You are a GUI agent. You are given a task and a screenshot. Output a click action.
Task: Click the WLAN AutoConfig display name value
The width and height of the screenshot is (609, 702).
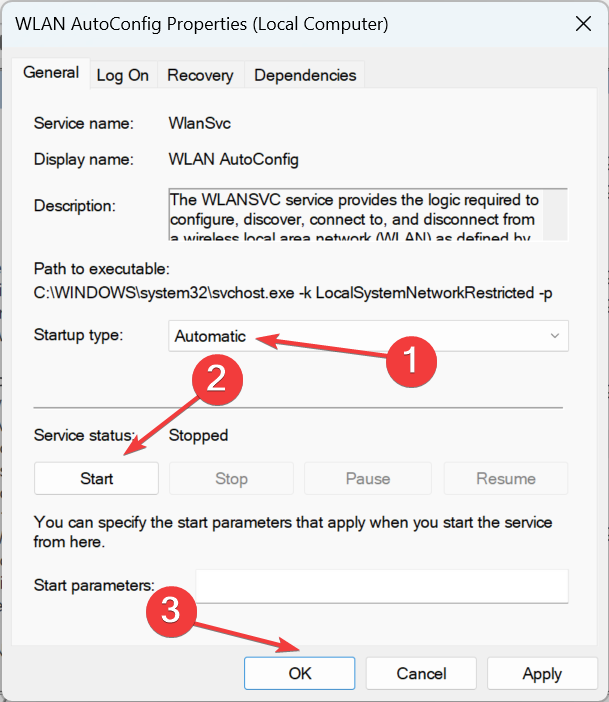click(234, 159)
